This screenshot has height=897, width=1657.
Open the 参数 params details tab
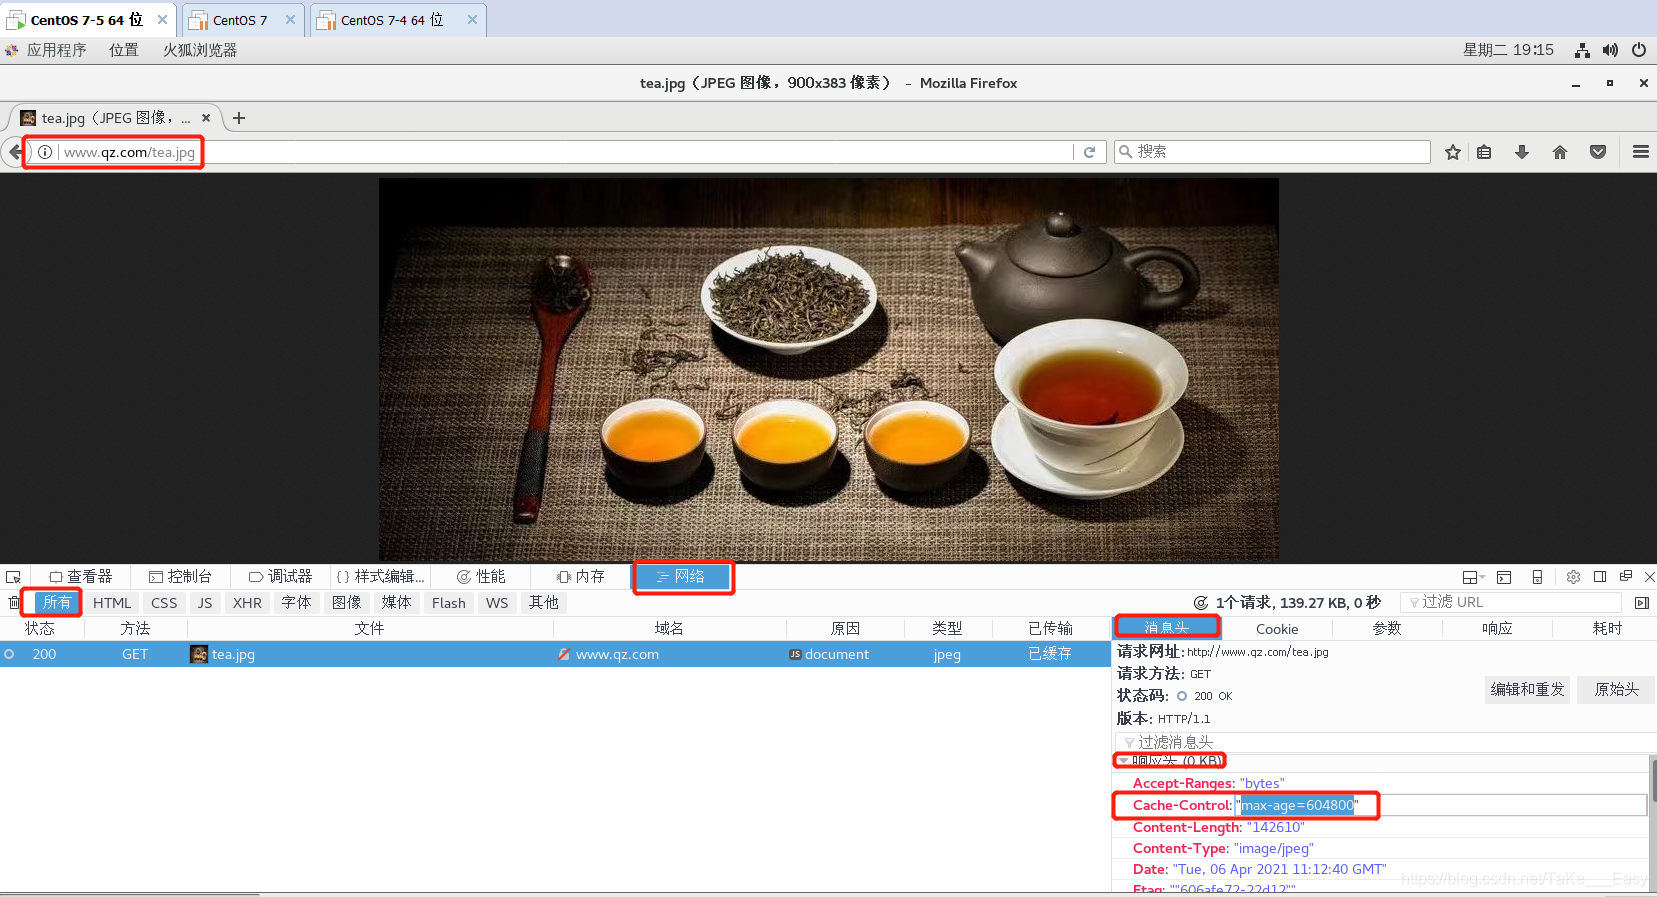point(1387,629)
